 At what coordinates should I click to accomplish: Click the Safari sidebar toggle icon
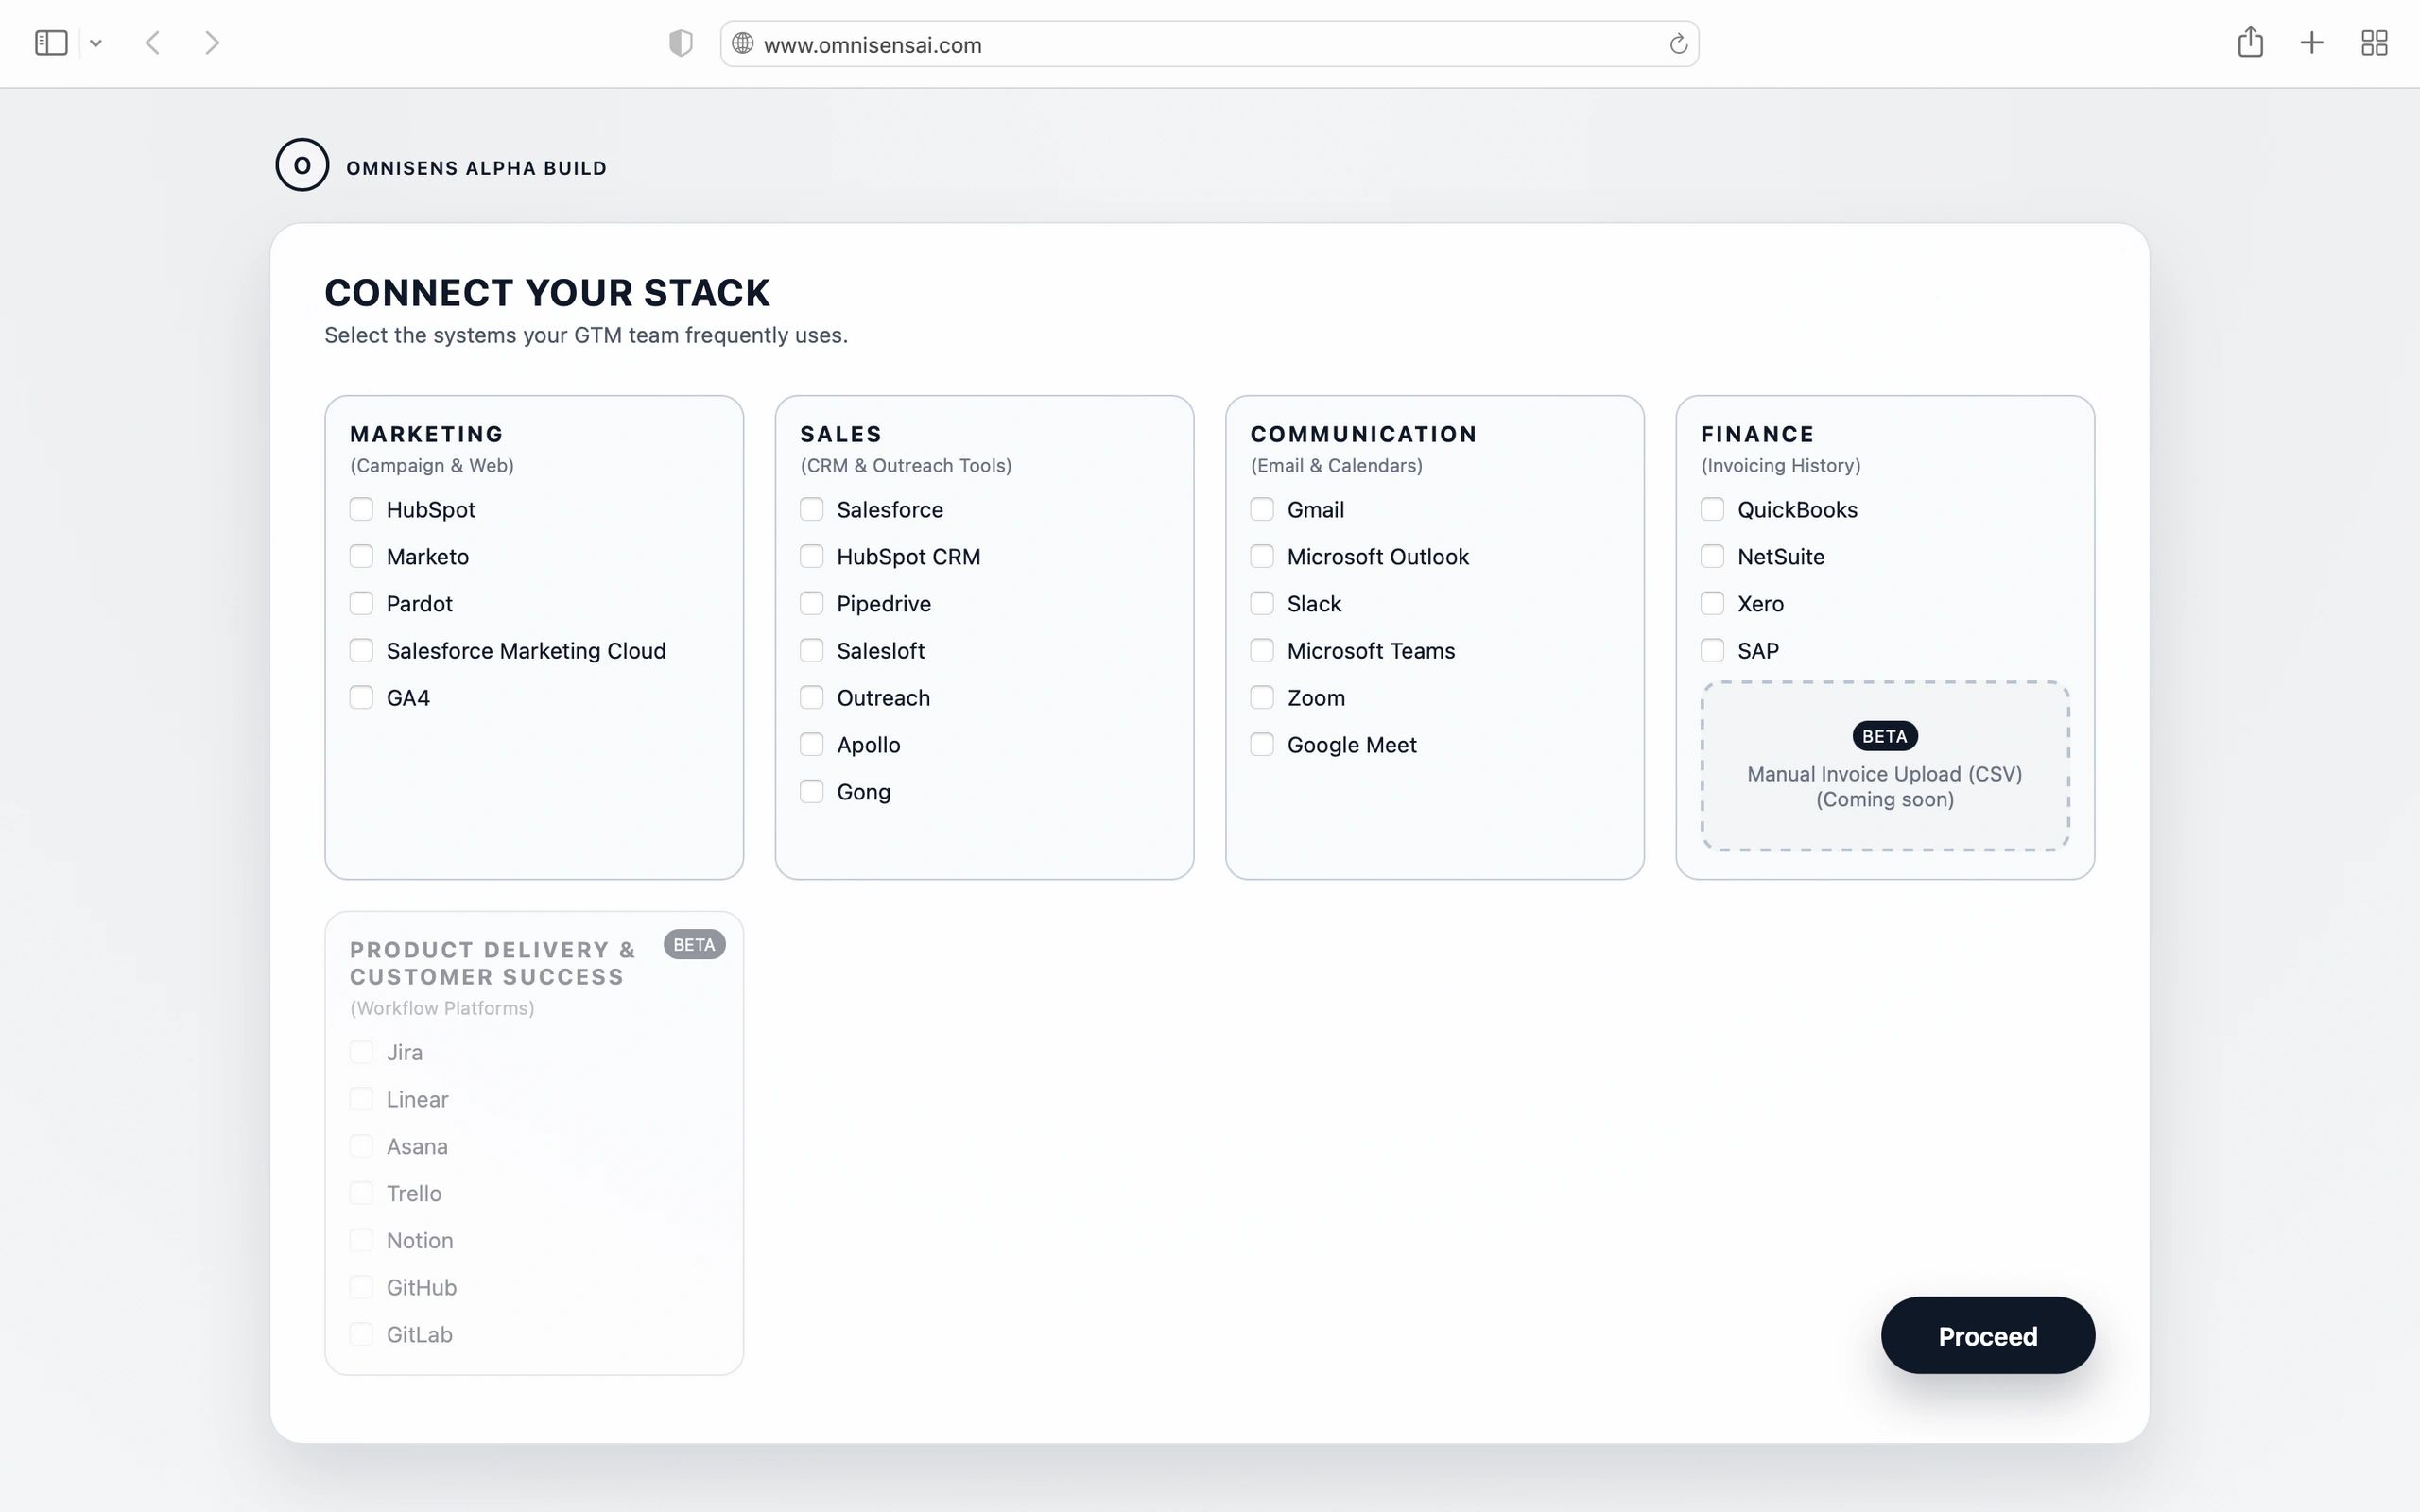(x=51, y=43)
